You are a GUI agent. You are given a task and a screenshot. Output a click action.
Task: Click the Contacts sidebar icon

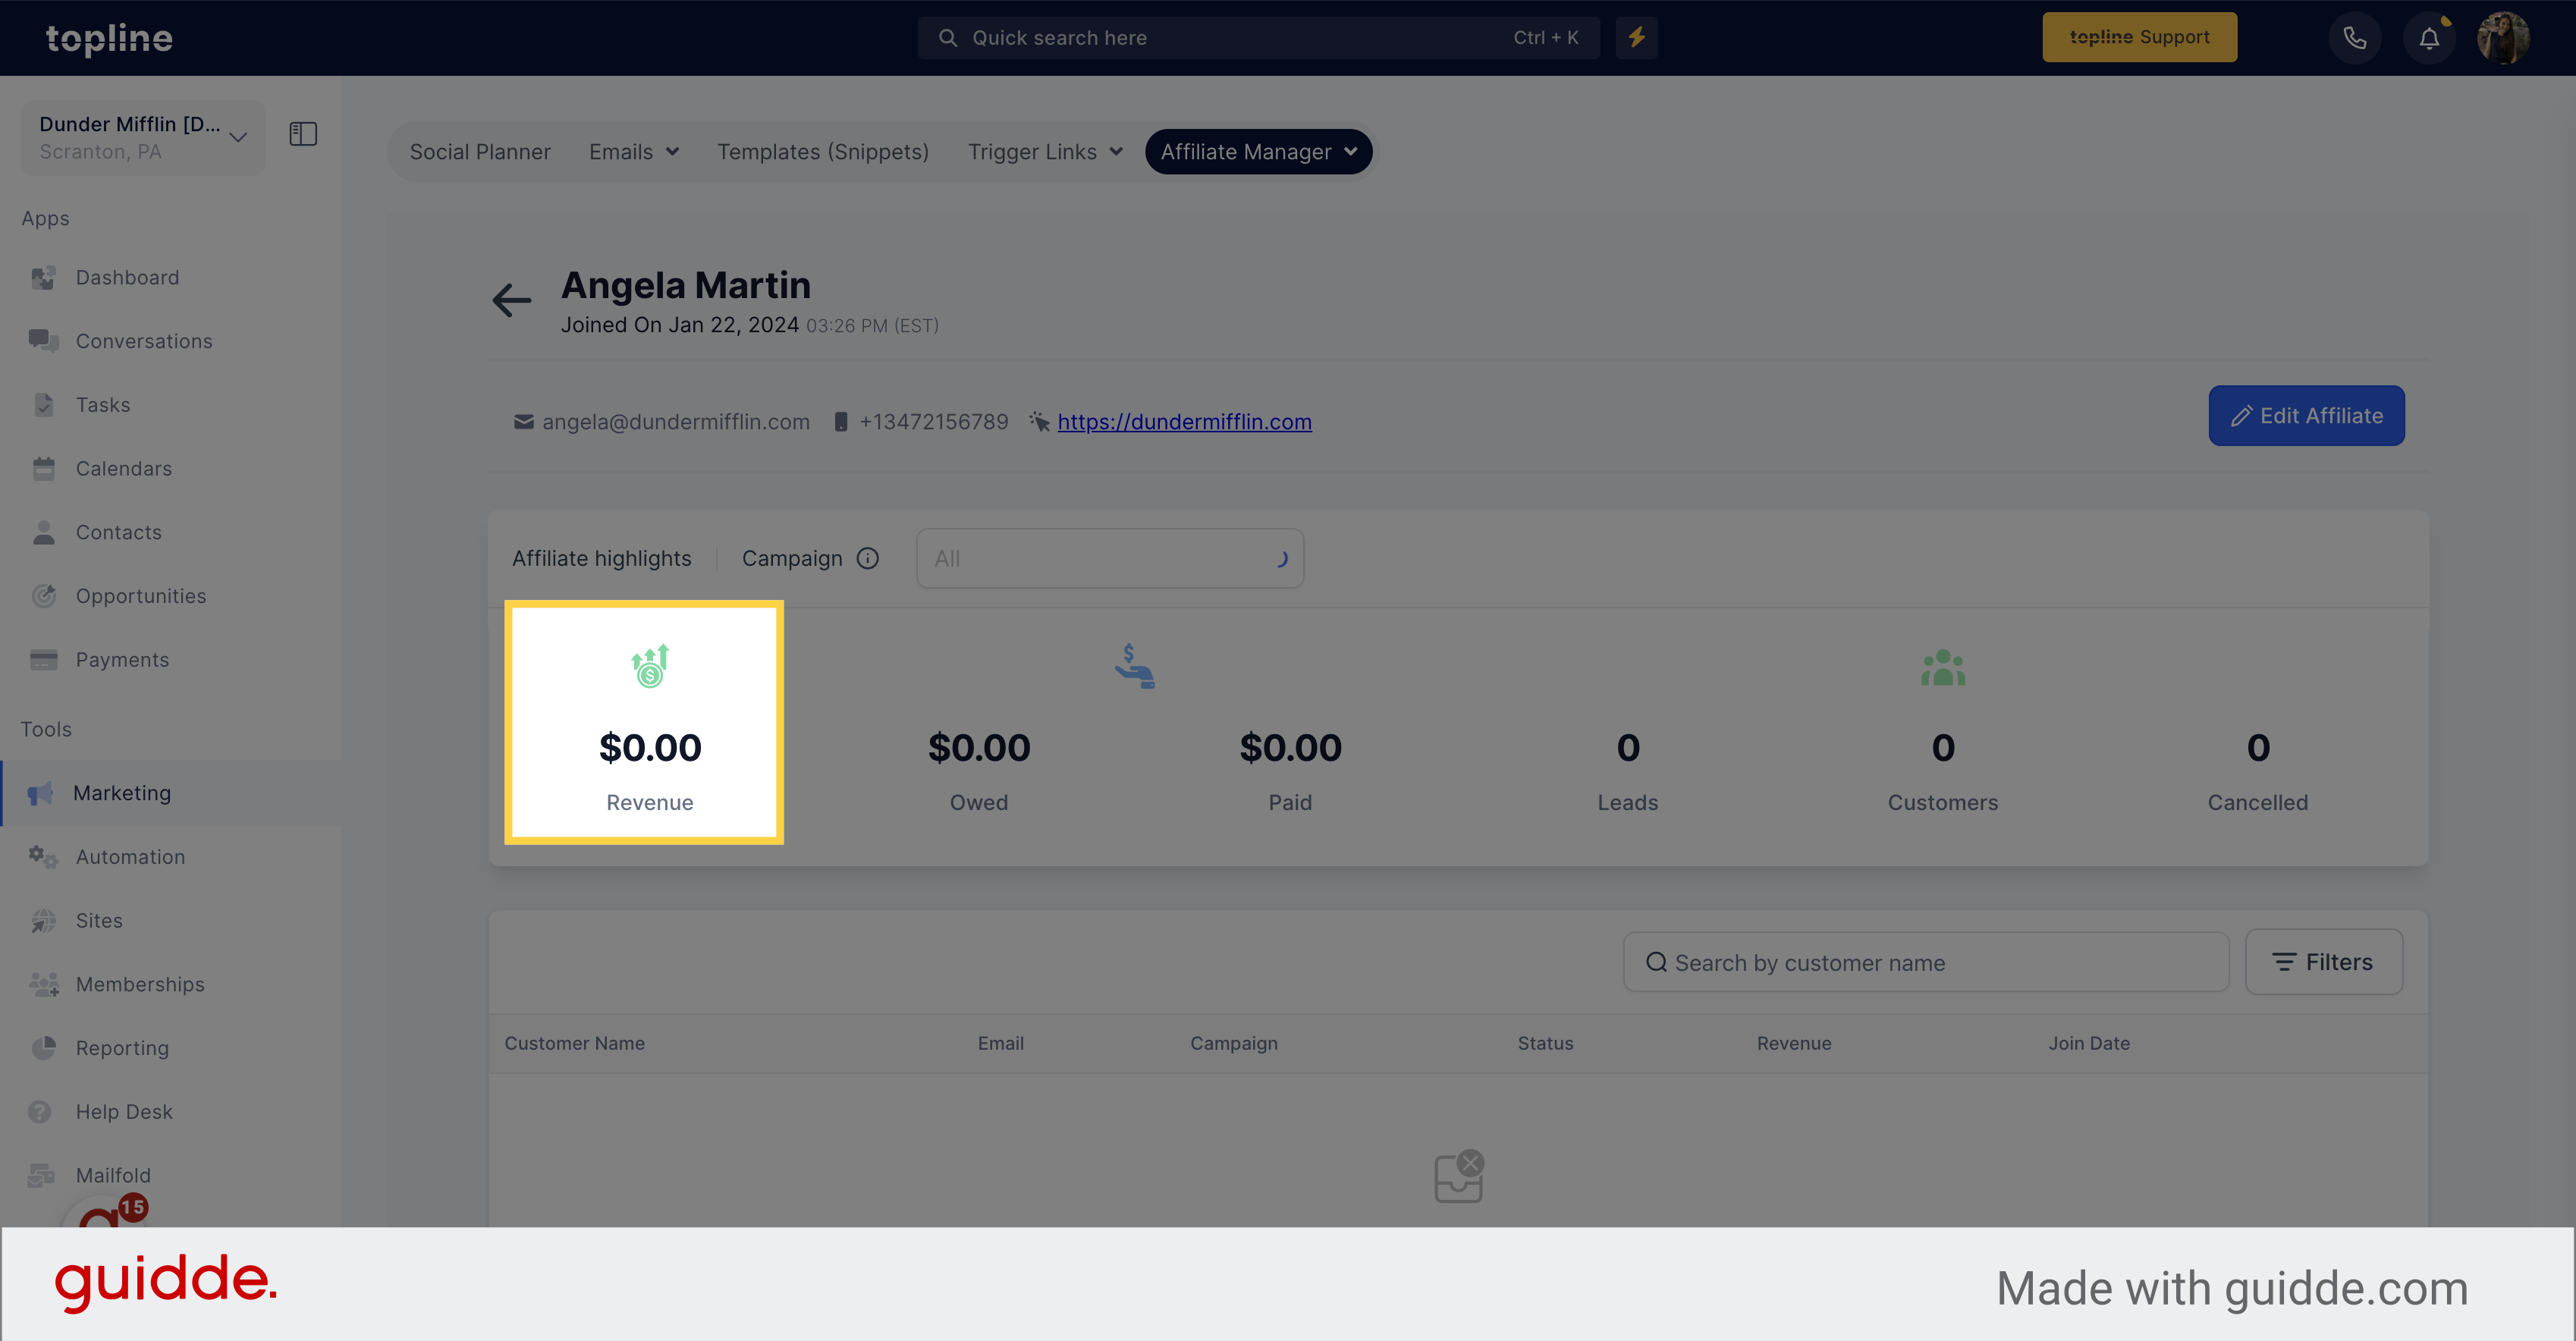(x=43, y=532)
